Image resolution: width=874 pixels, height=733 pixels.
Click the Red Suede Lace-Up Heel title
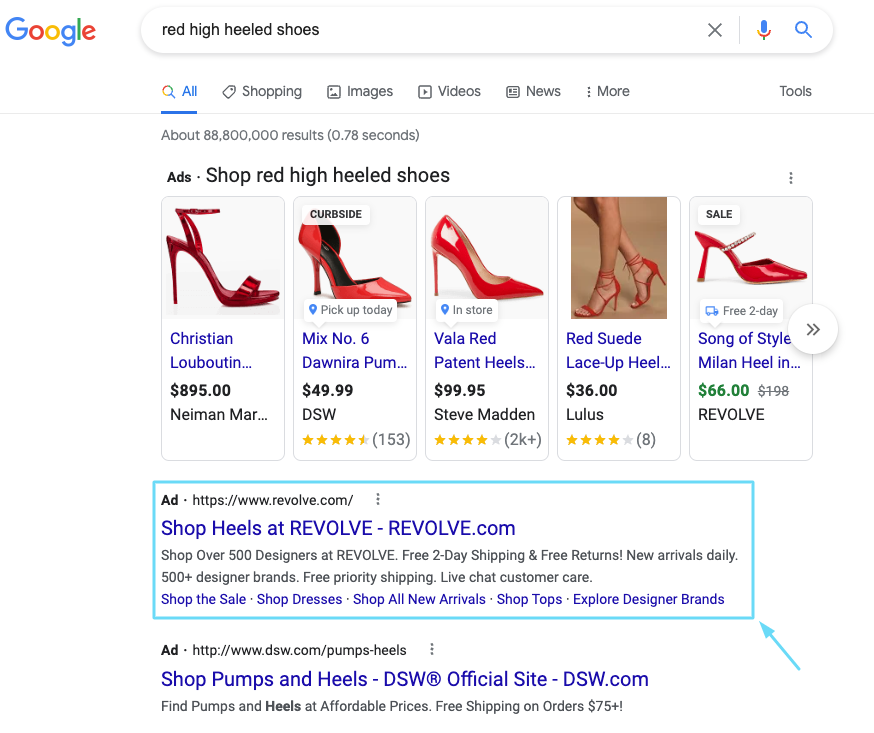tap(619, 351)
